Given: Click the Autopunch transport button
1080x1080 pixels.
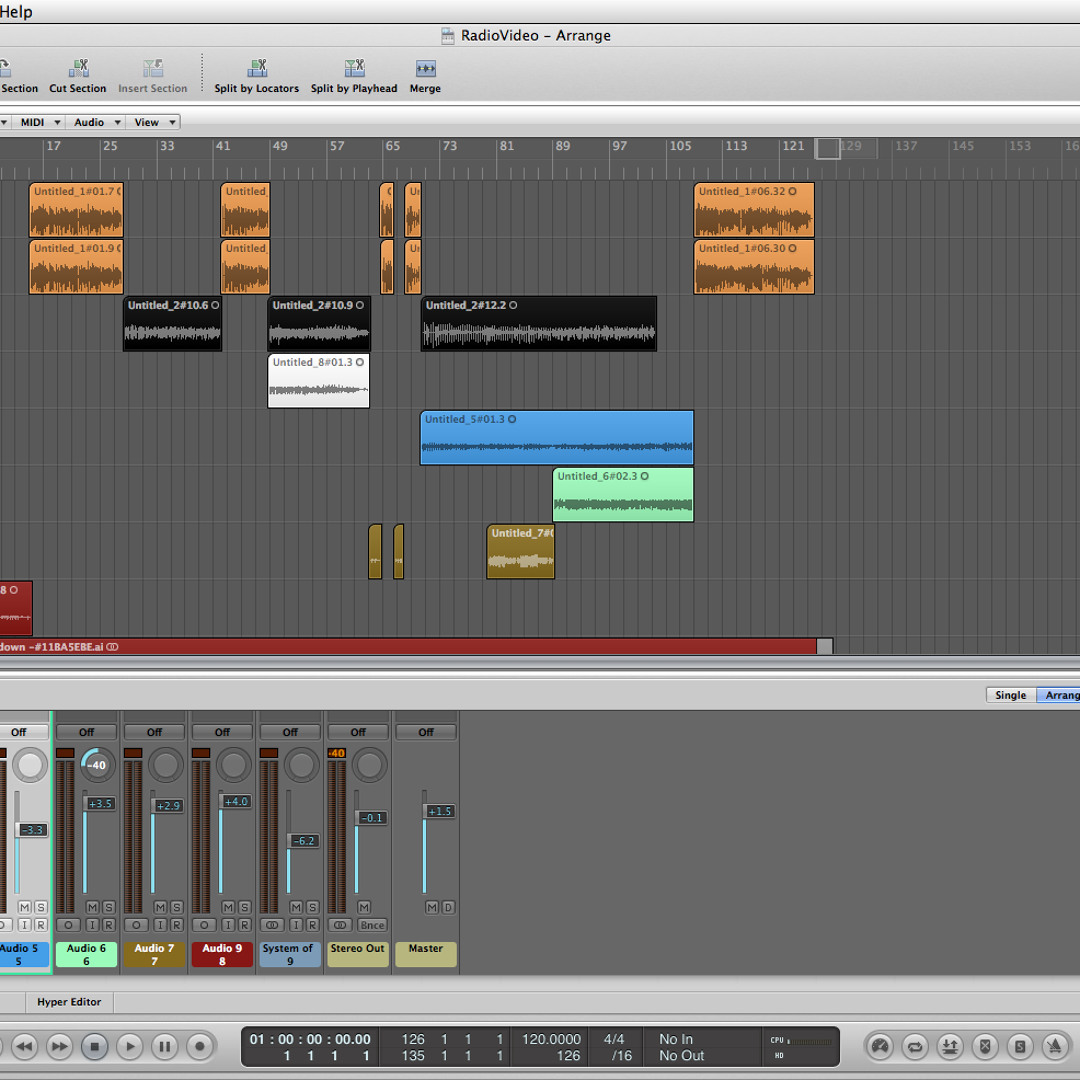Looking at the screenshot, I should point(950,1047).
